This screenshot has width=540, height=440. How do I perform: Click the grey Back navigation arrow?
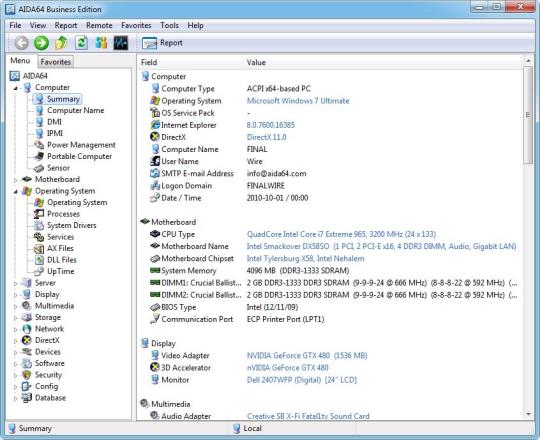click(x=21, y=43)
